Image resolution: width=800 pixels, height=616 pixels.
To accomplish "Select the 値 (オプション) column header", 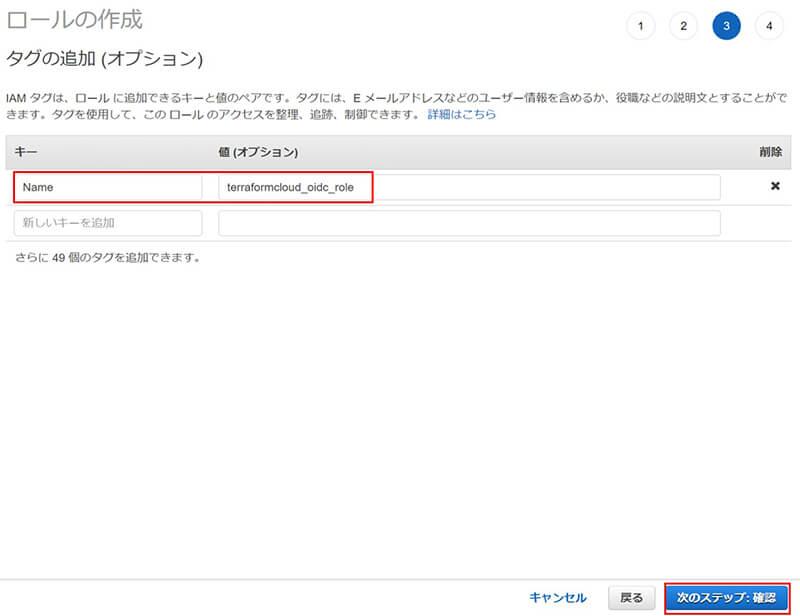I will (258, 152).
